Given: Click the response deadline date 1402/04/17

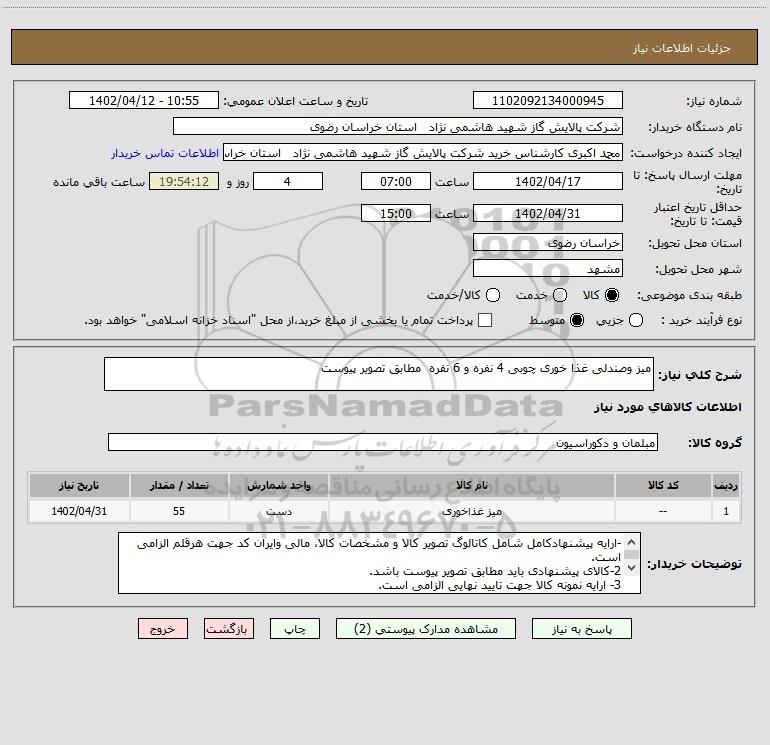Looking at the screenshot, I should point(548,181).
